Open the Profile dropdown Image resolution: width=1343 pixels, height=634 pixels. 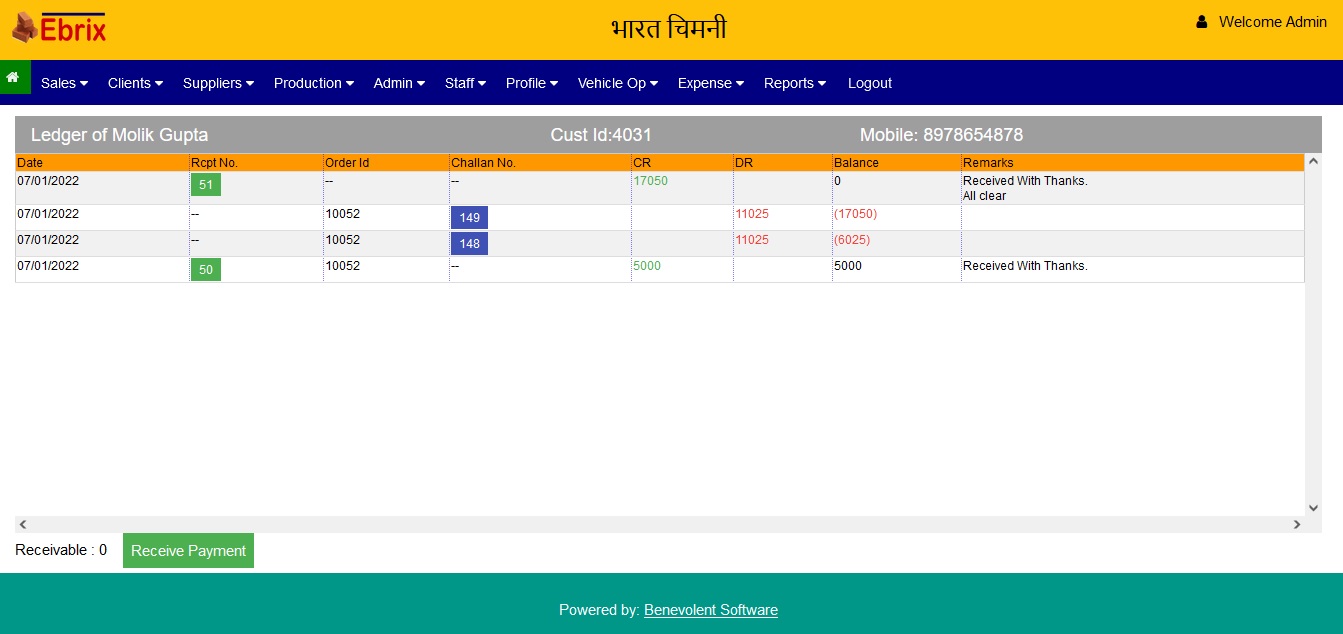coord(531,83)
